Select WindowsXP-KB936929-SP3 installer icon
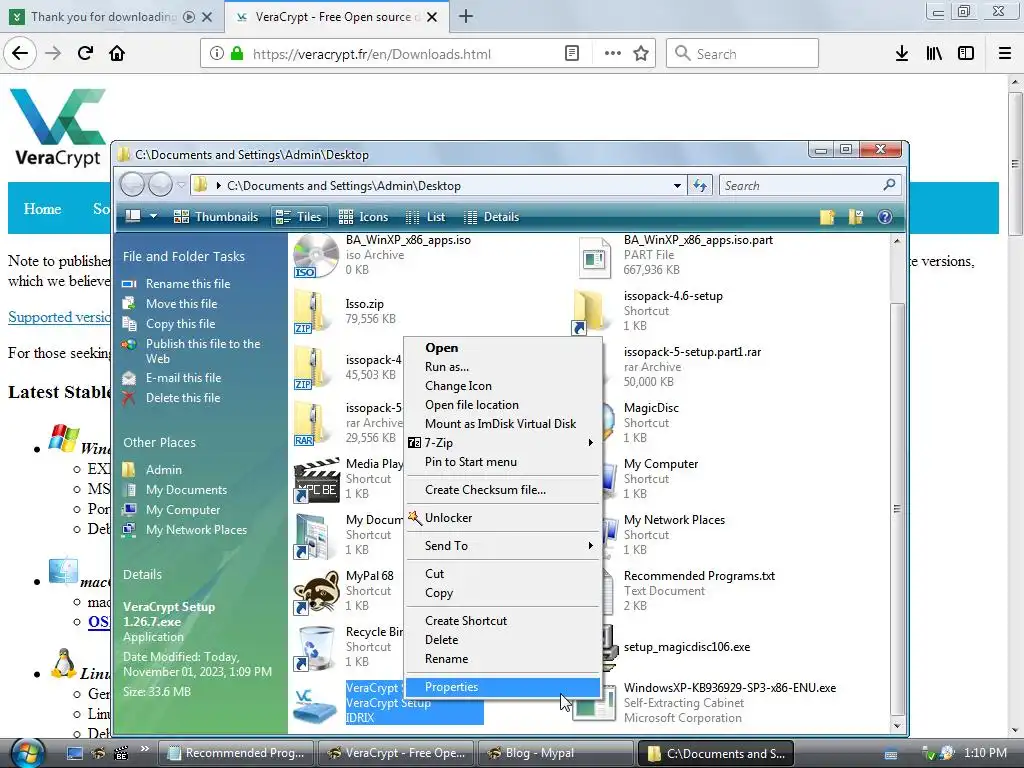 pos(594,703)
